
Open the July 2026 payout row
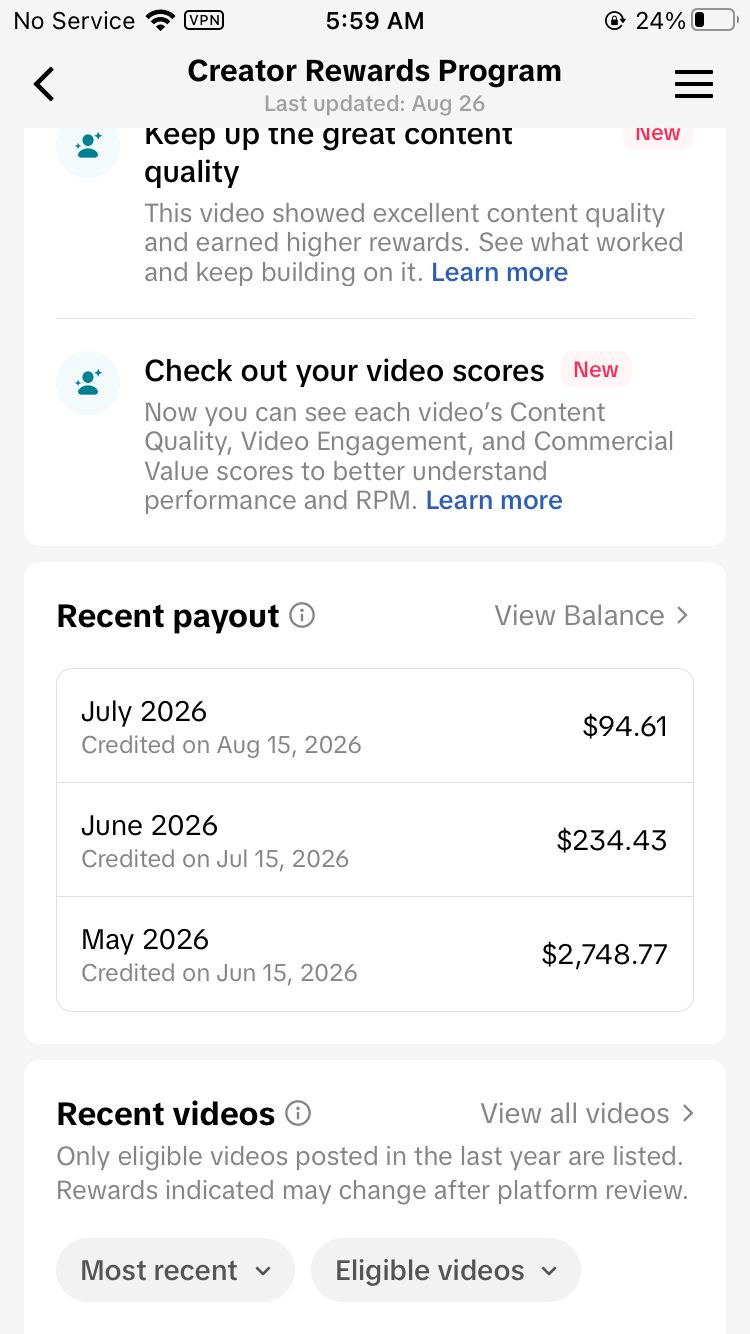[x=375, y=726]
